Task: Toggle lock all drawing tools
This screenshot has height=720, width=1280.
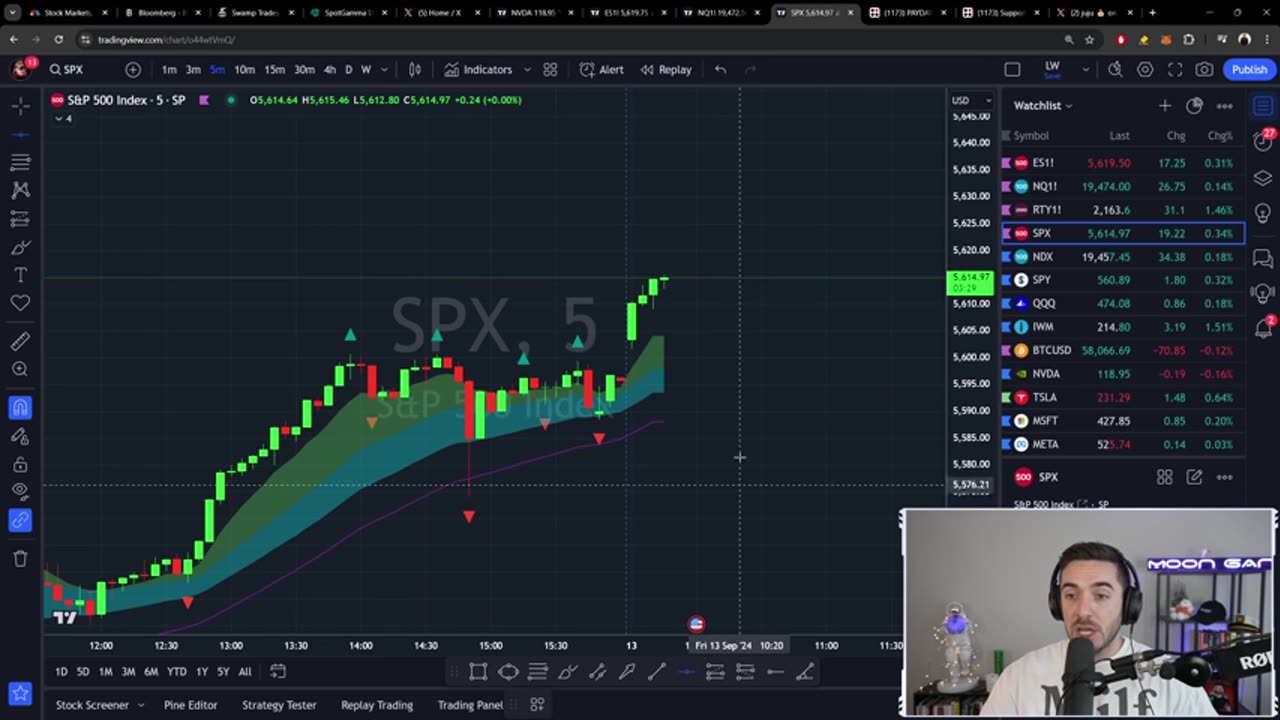Action: 20,464
